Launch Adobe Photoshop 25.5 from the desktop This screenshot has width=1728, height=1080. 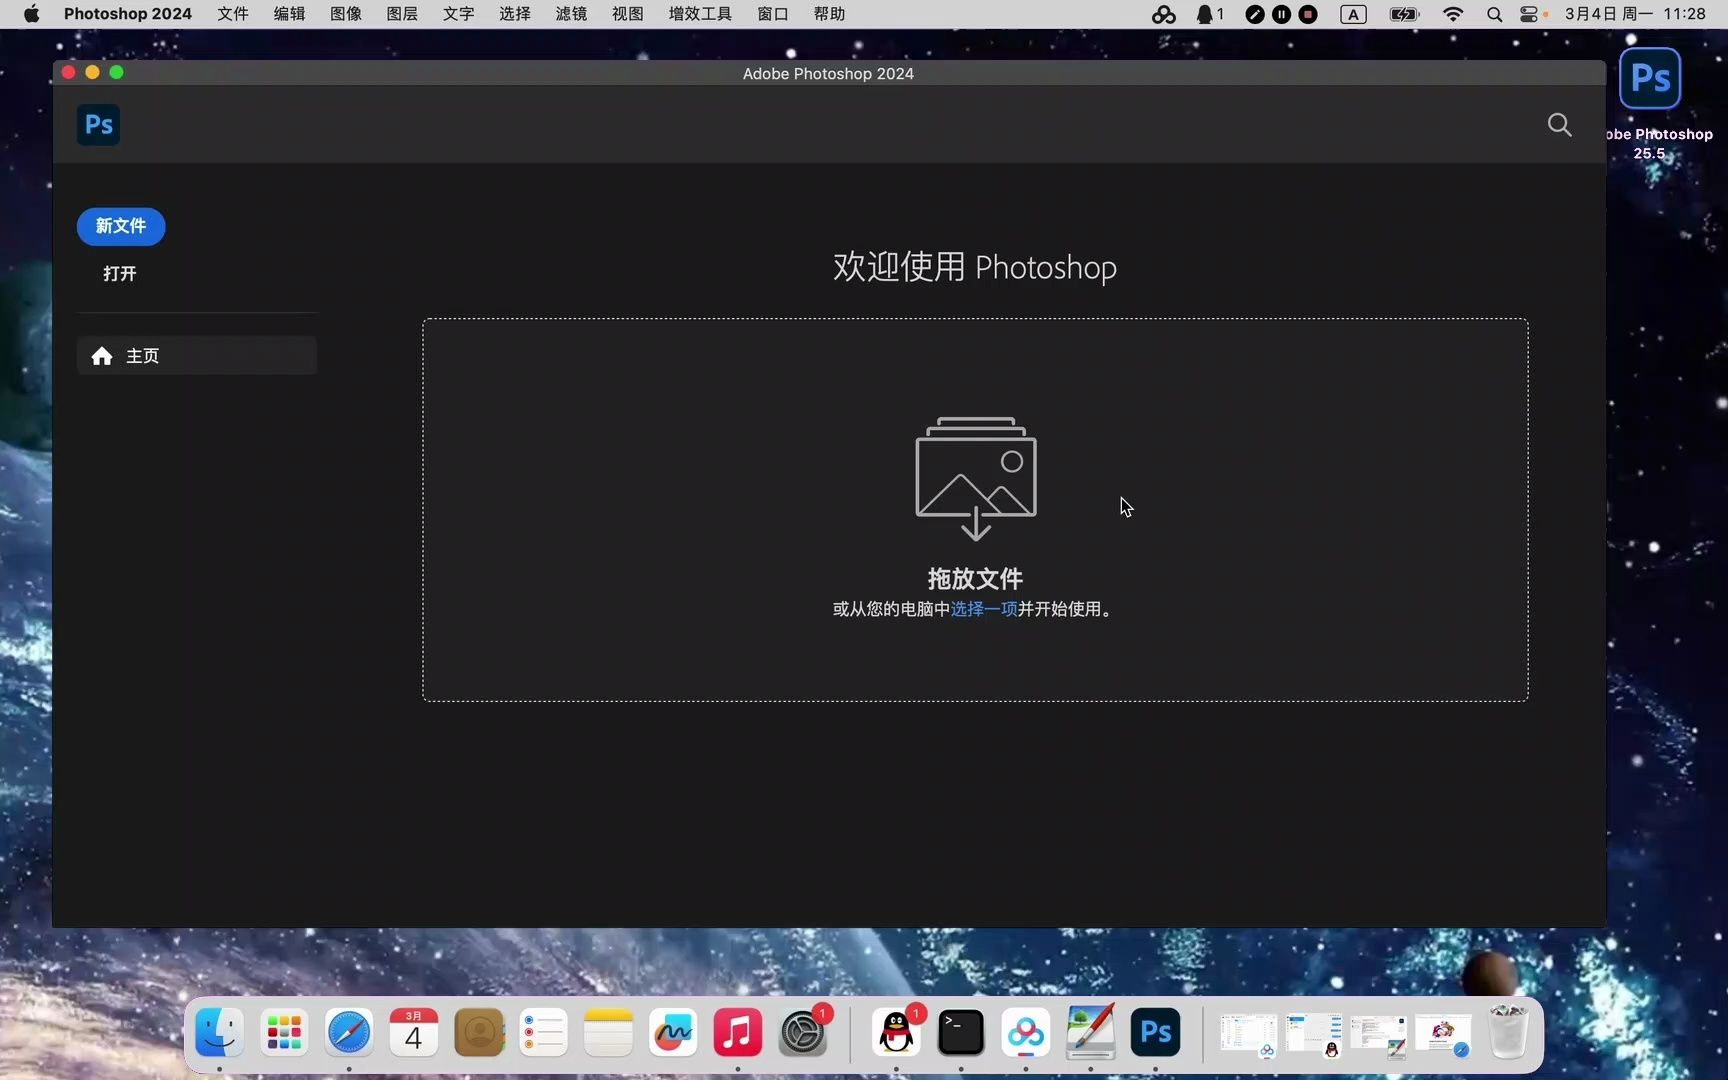pos(1650,78)
